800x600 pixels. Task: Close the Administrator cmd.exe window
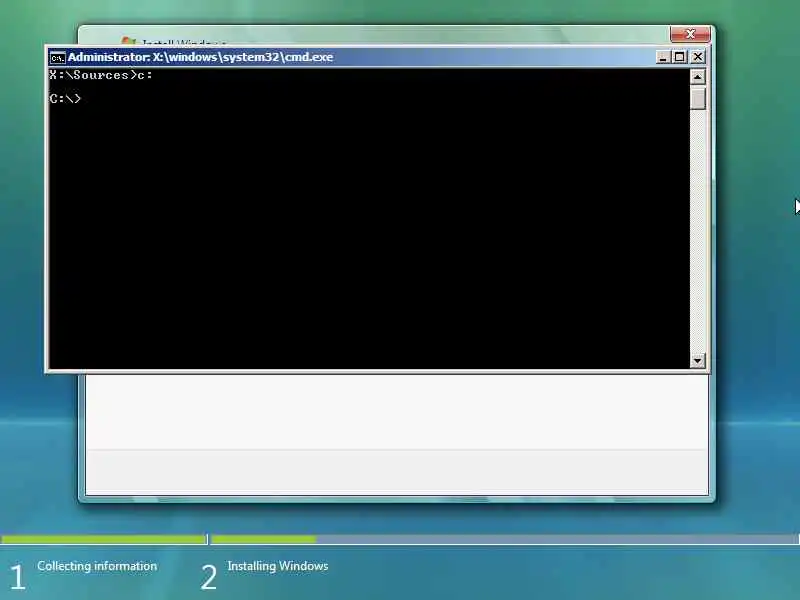click(x=697, y=57)
